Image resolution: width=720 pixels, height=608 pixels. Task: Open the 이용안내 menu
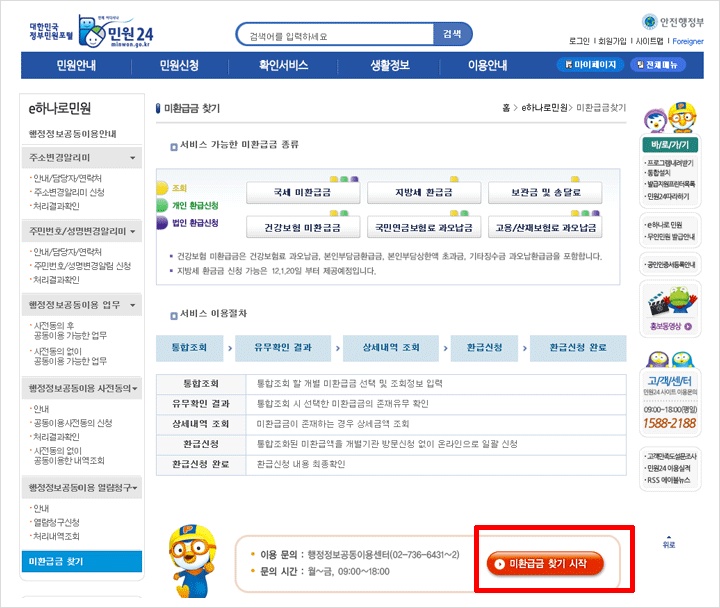coord(487,65)
